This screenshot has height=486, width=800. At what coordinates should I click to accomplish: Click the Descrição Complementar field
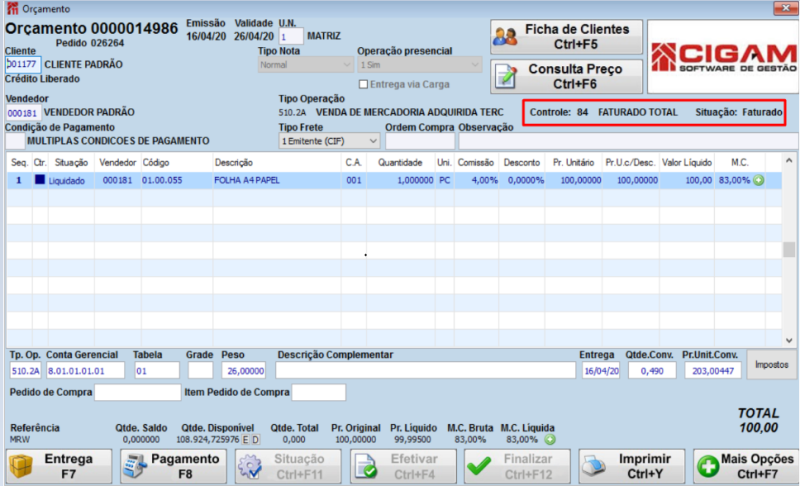click(x=426, y=371)
